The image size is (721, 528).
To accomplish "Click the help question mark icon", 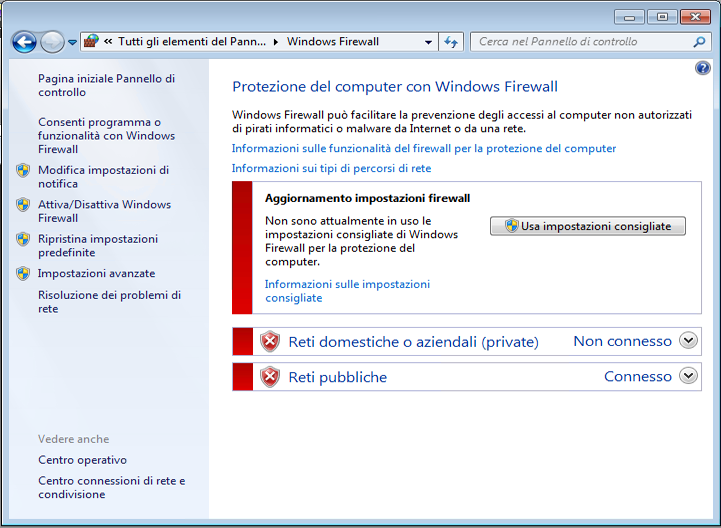I will pos(702,68).
